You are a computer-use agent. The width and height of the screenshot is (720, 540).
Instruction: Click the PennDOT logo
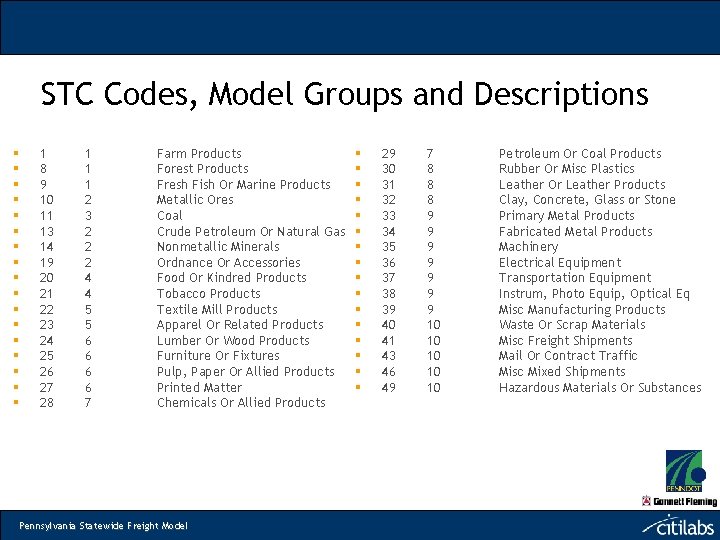[686, 471]
